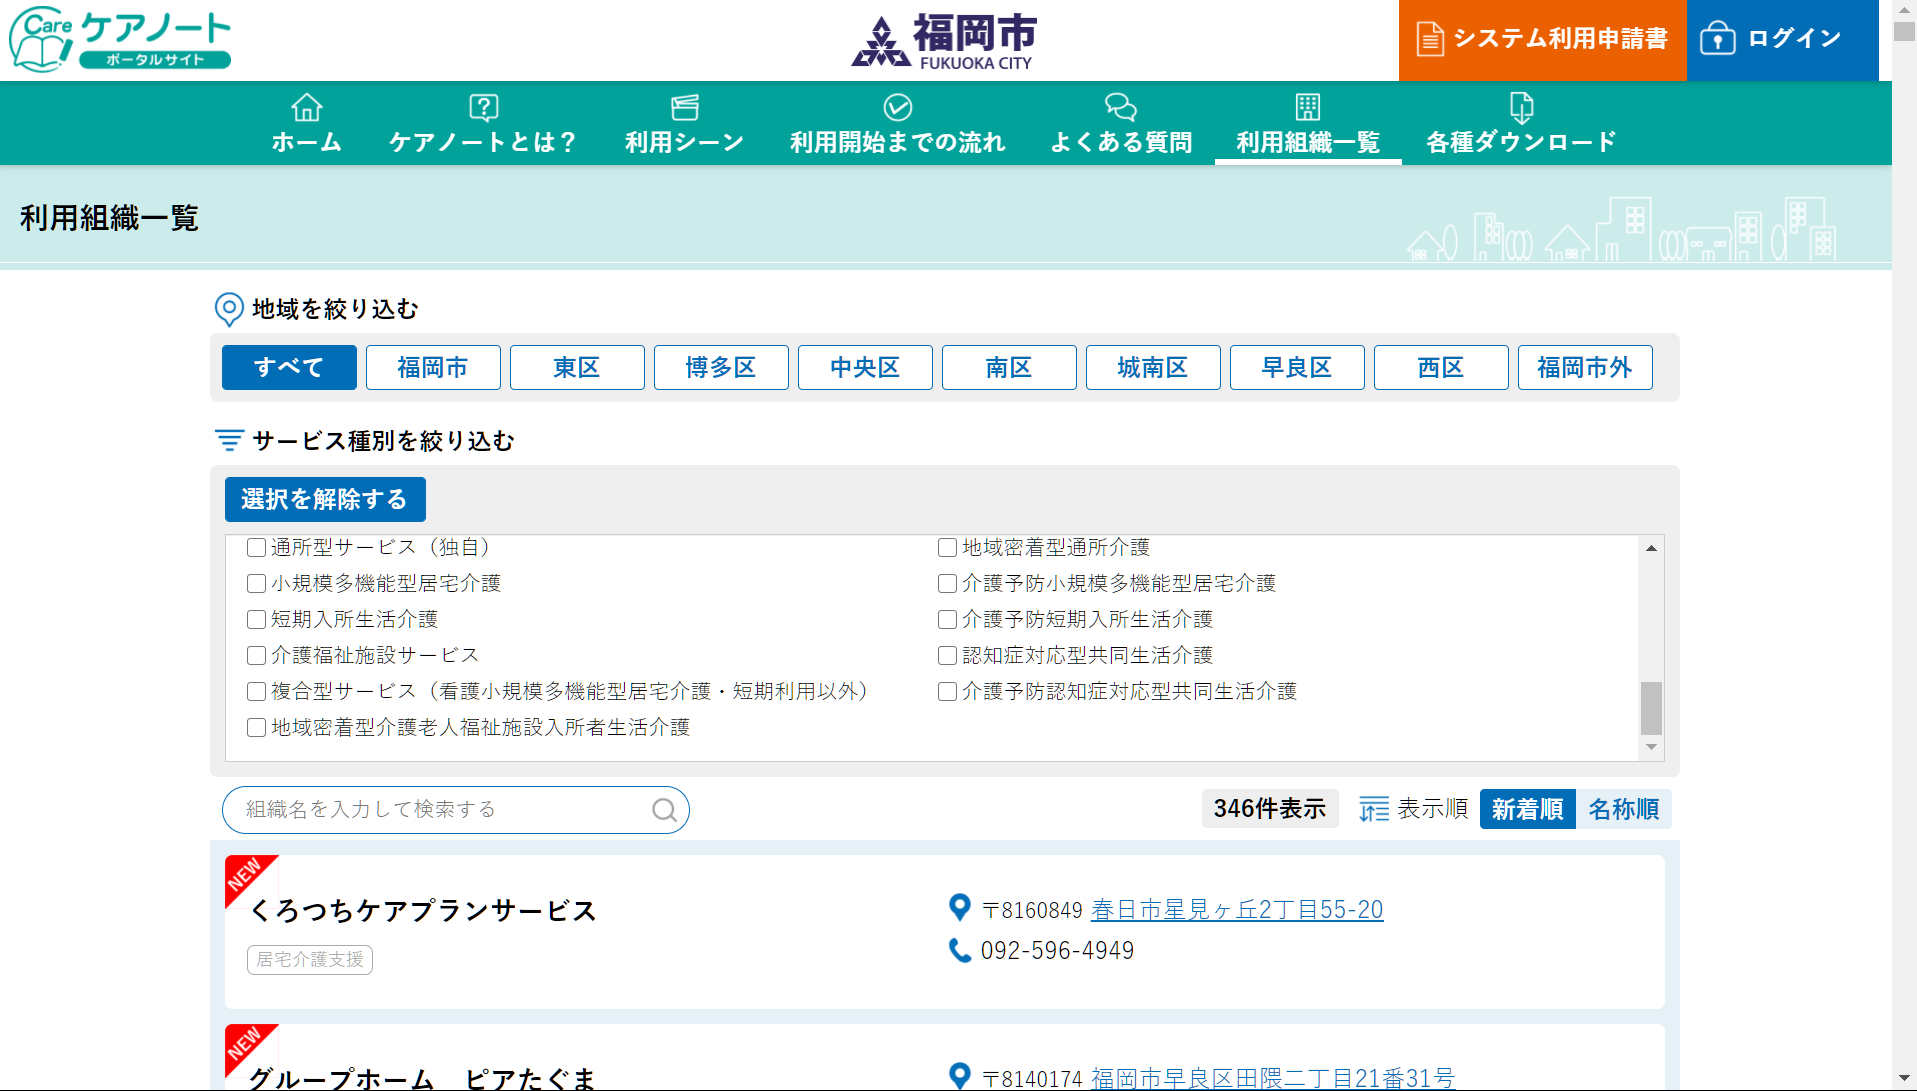Click the speech bubble icon for よくある質問
Viewport: 1917px width, 1091px height.
click(1120, 107)
